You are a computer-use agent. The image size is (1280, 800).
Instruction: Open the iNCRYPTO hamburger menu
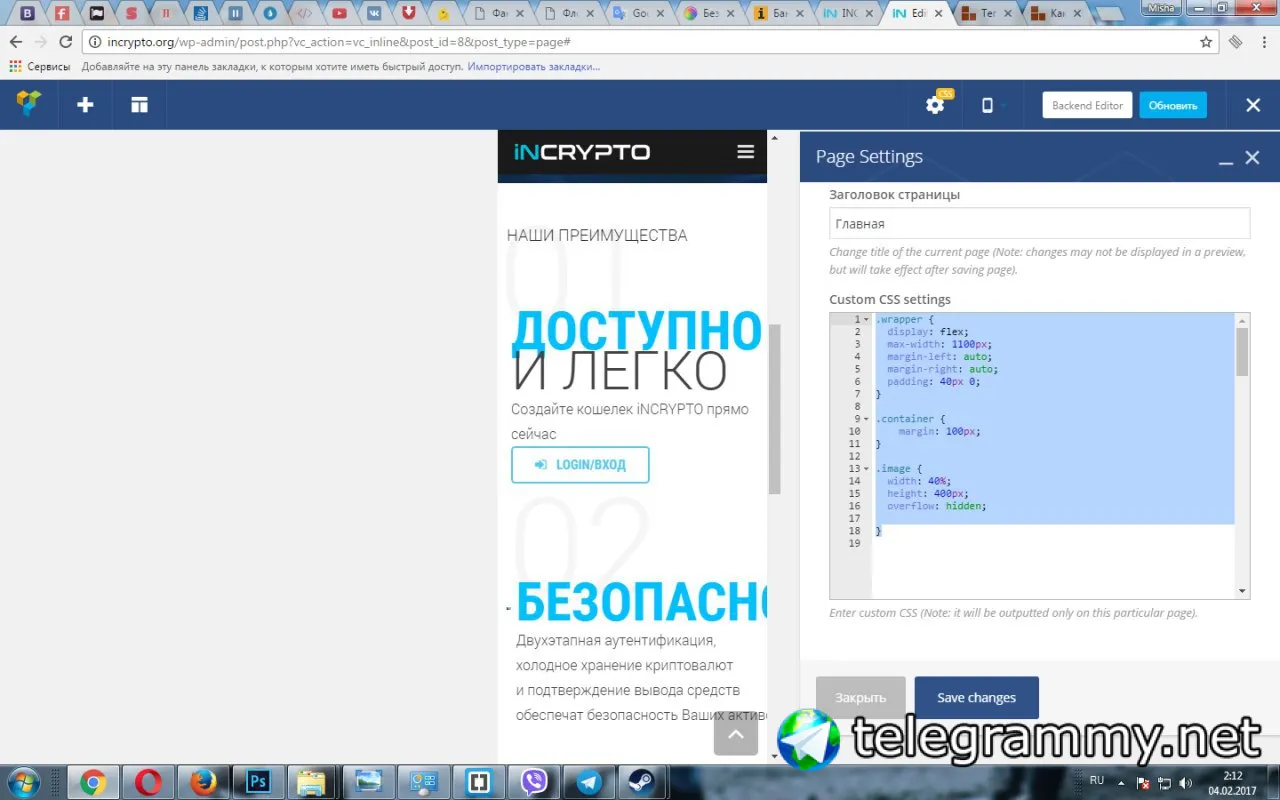point(745,152)
